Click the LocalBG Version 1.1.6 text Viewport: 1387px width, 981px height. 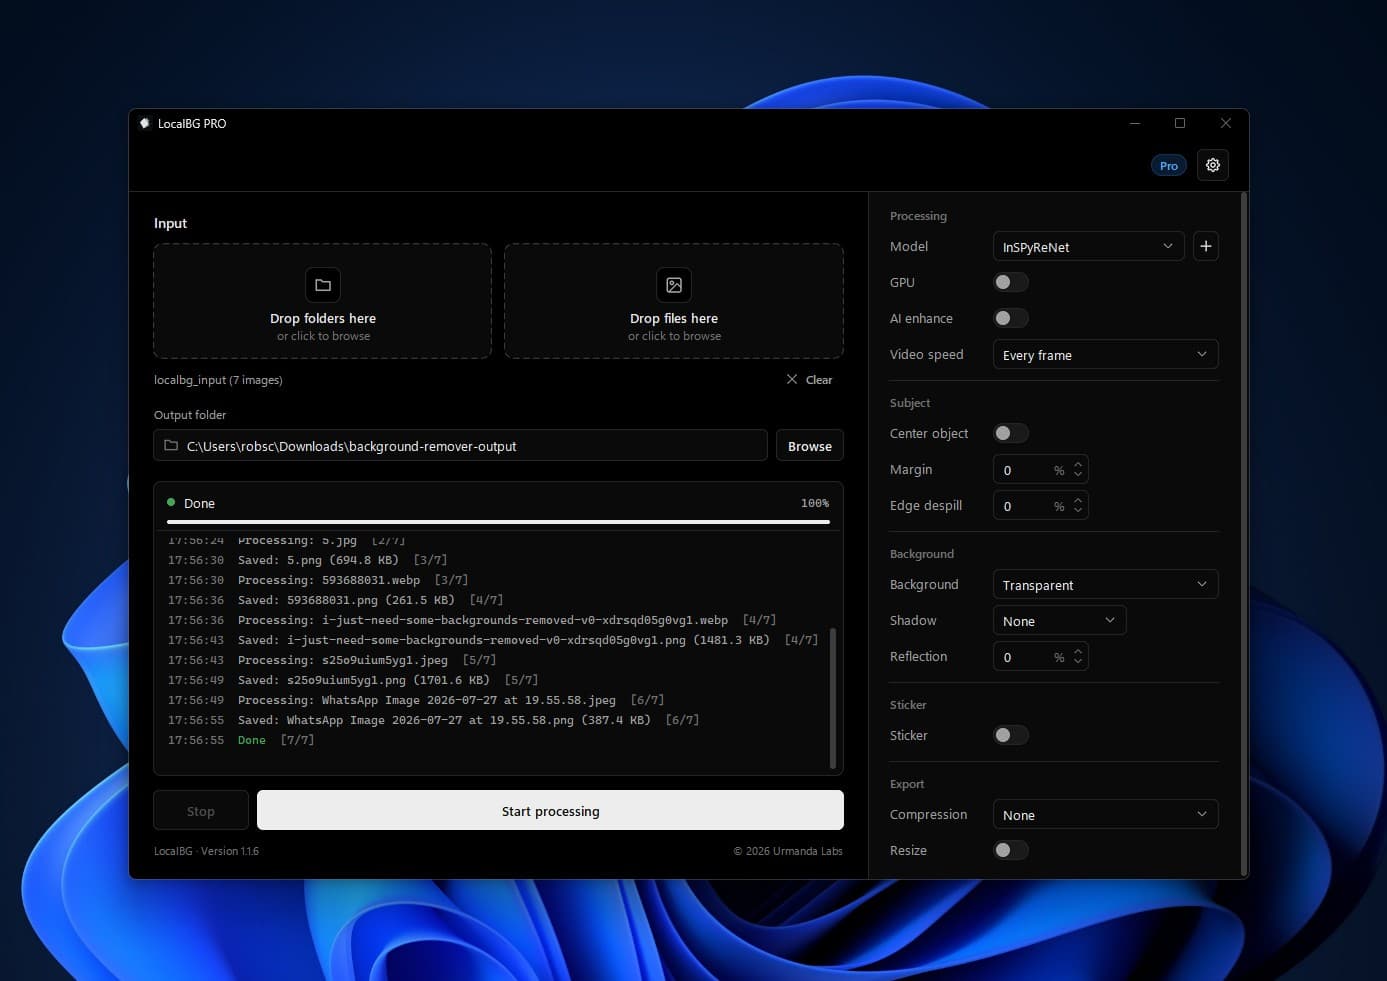(206, 851)
